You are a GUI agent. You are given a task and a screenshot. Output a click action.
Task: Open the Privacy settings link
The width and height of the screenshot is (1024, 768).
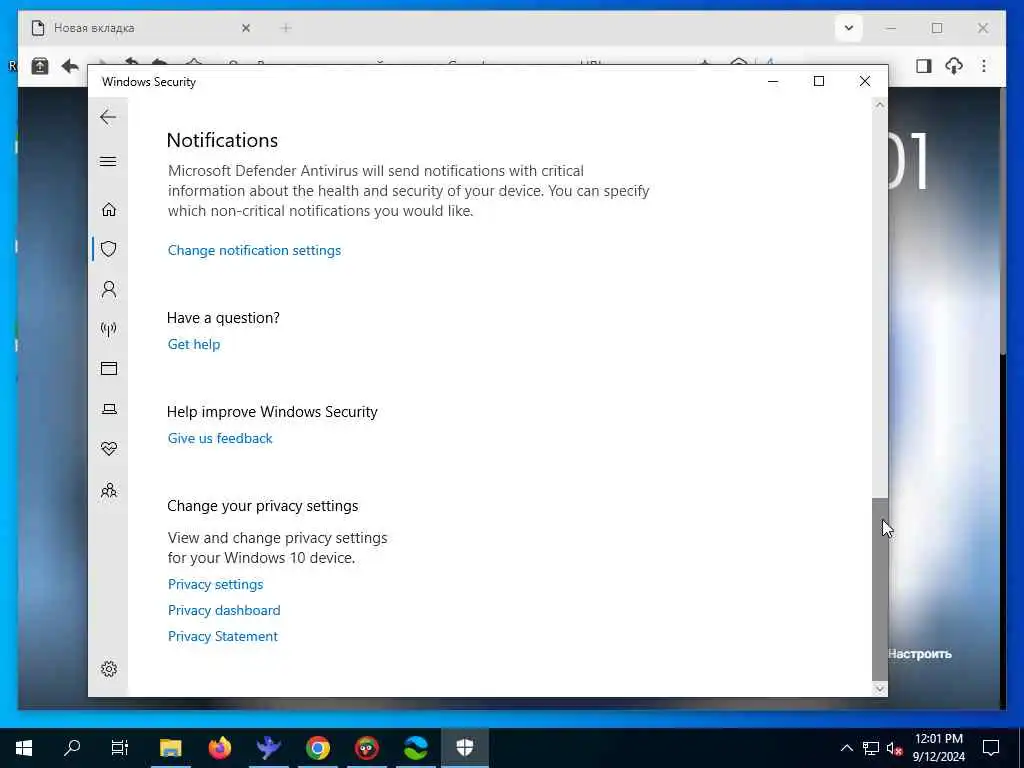(x=216, y=584)
